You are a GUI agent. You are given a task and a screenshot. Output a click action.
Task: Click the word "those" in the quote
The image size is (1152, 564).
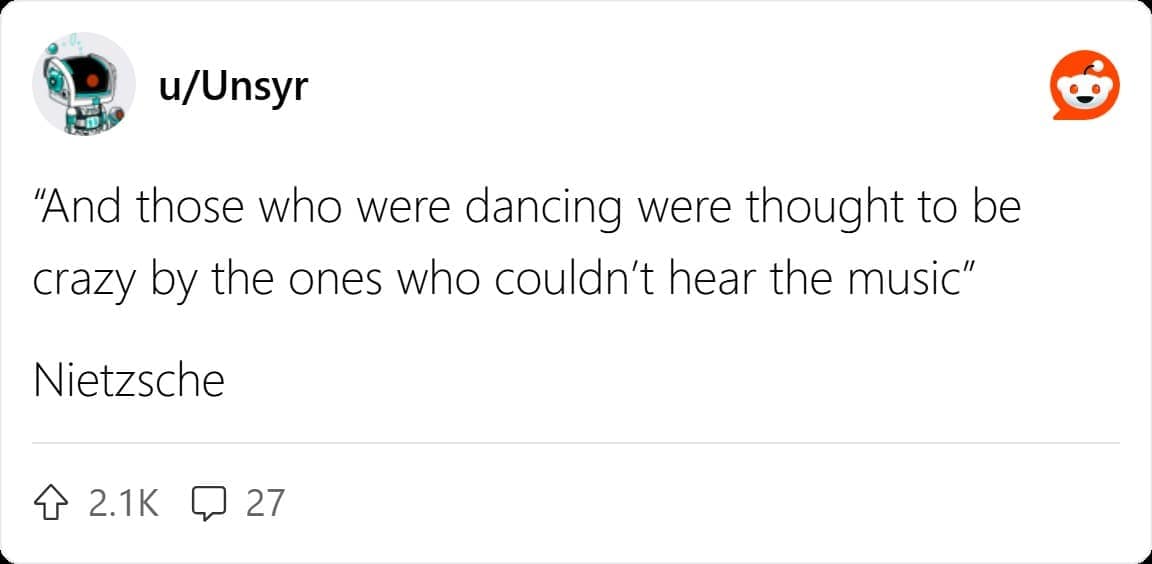coord(187,209)
